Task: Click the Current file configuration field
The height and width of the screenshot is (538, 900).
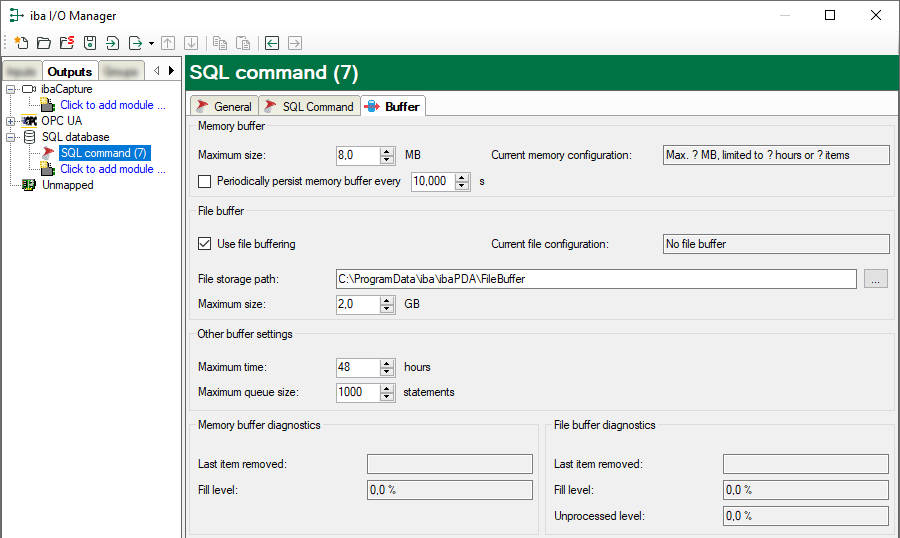Action: [776, 244]
